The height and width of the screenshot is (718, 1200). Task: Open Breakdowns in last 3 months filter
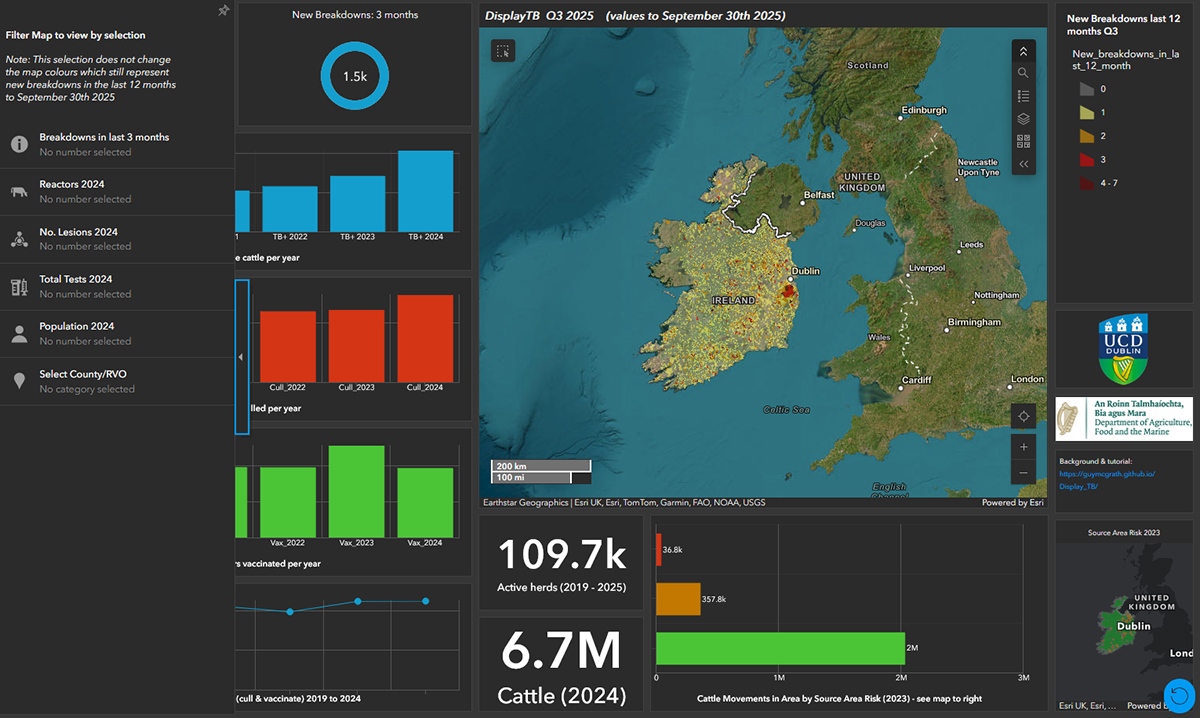pos(104,144)
